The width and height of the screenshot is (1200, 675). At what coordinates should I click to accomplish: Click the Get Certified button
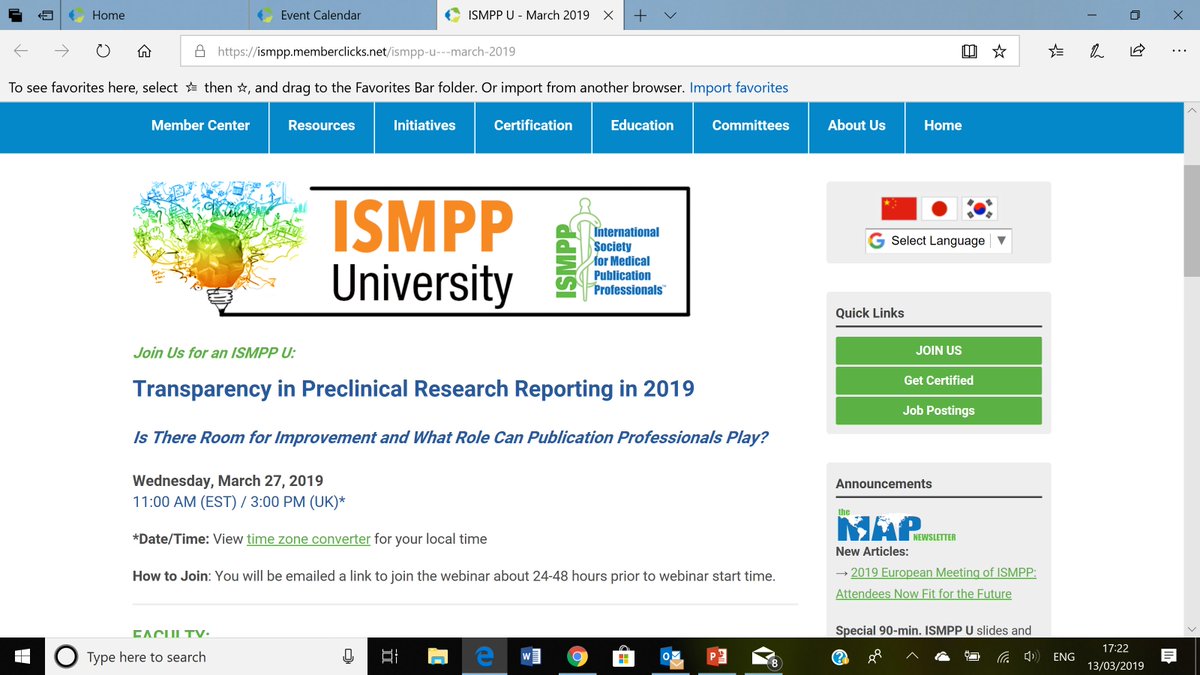point(938,380)
